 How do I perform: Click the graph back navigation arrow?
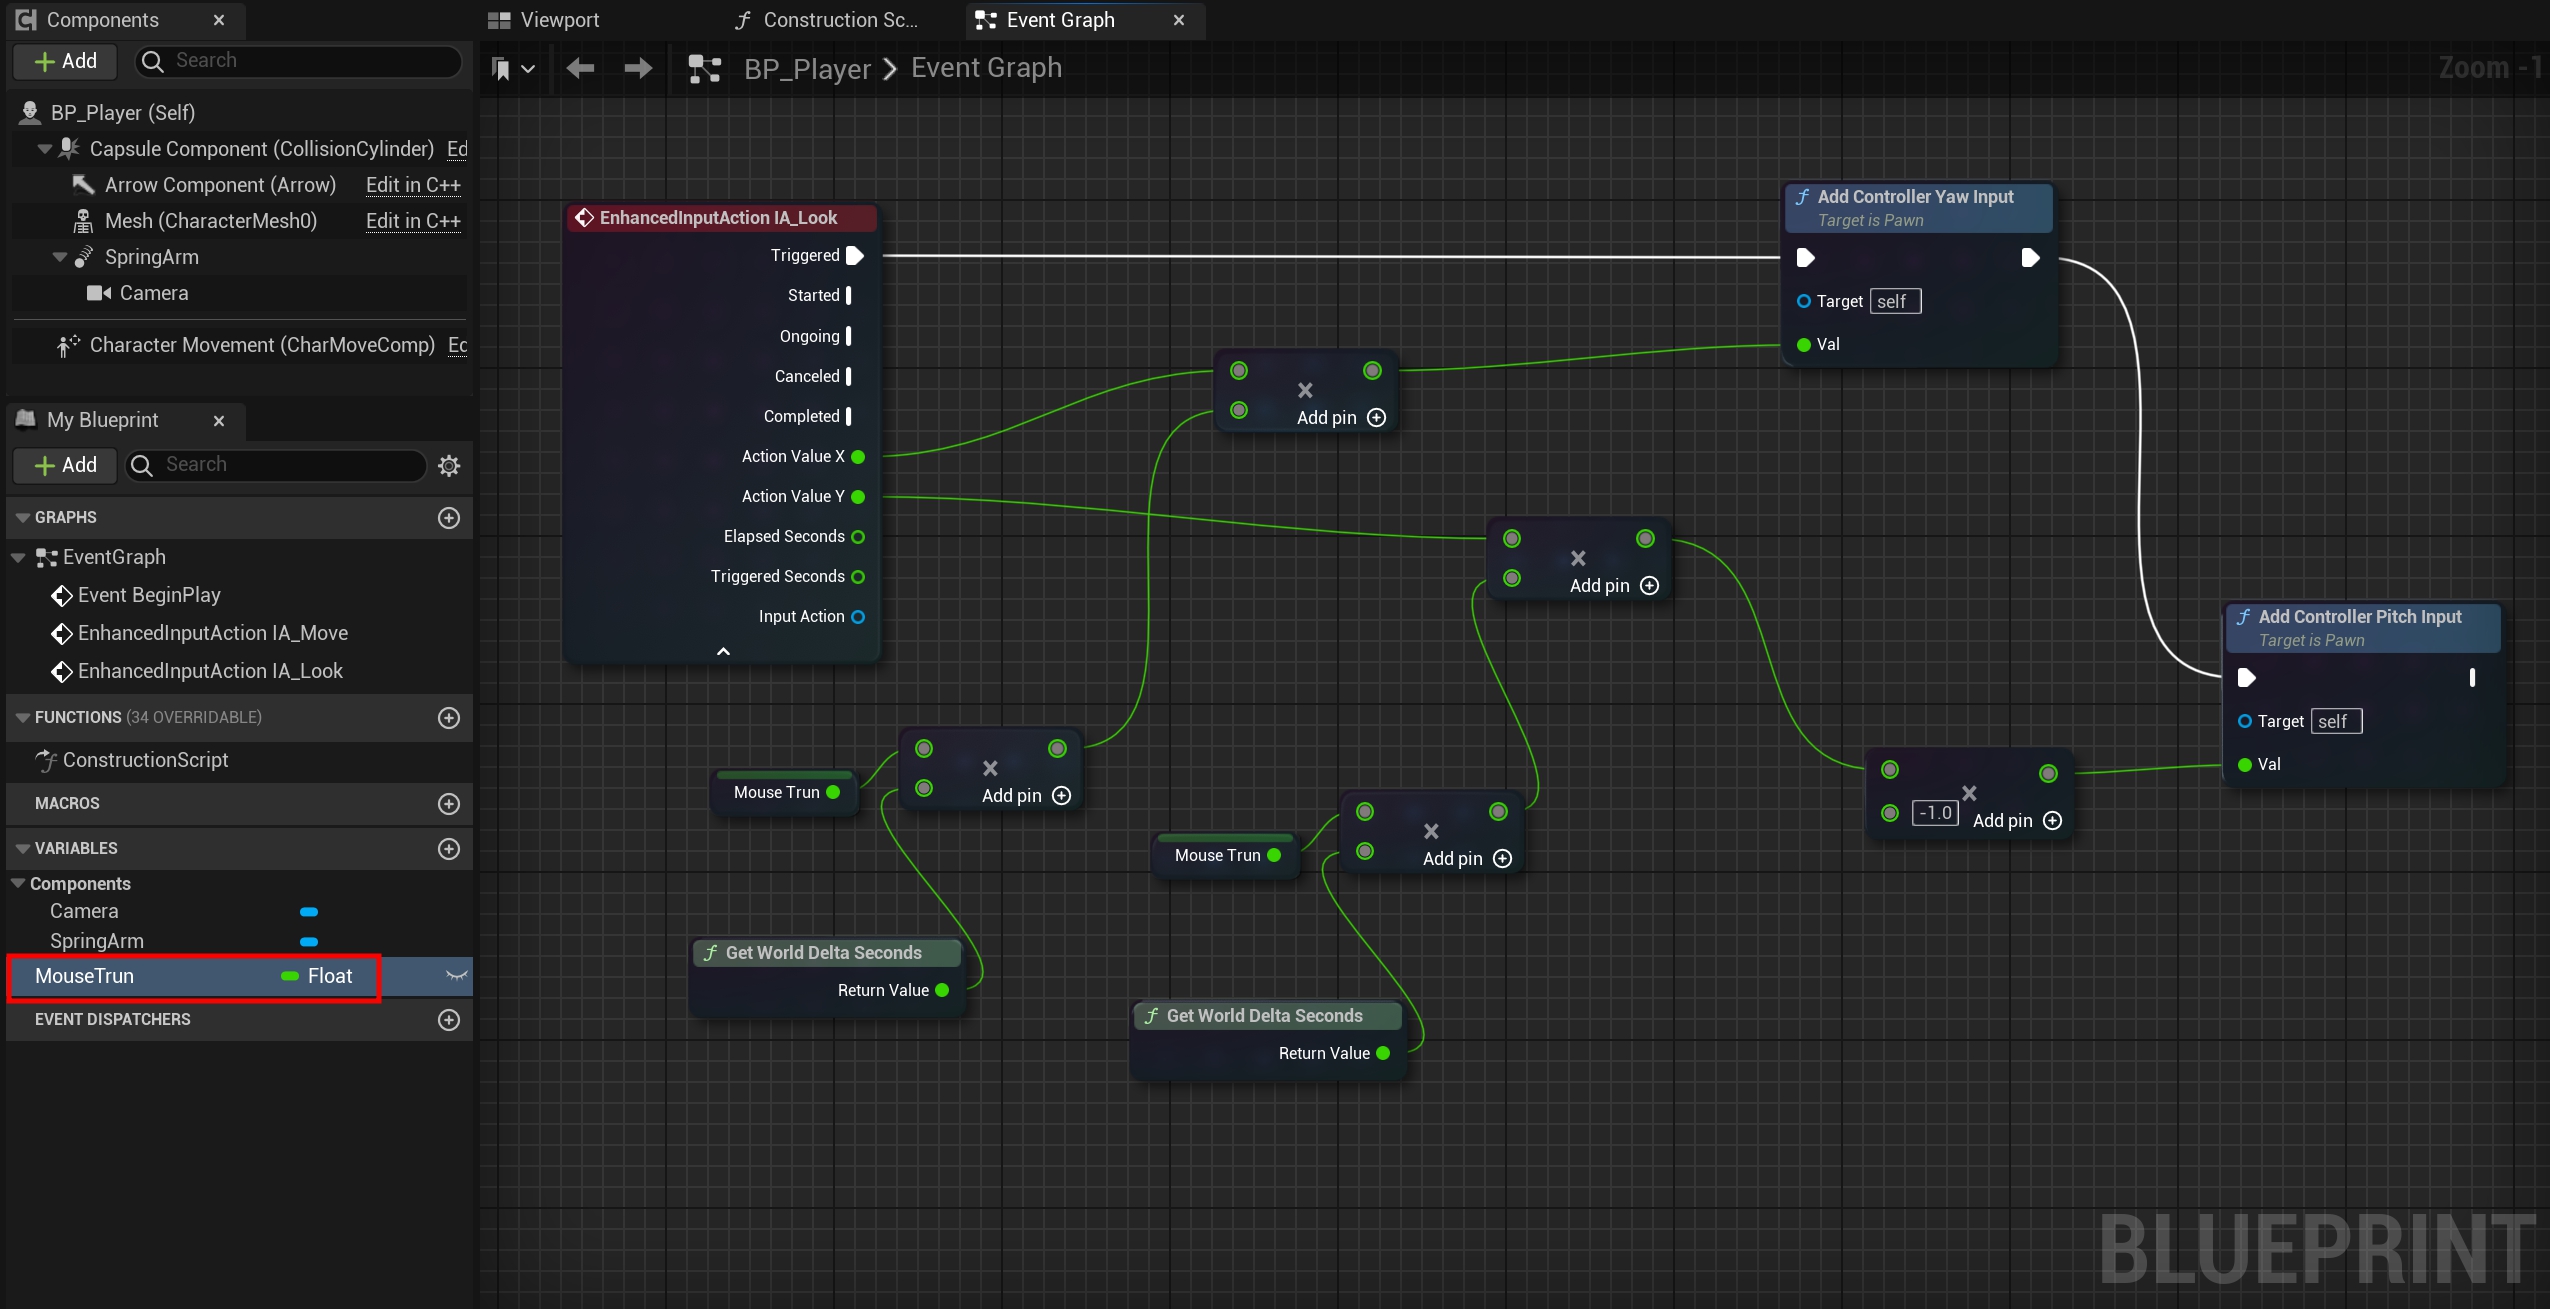point(580,68)
